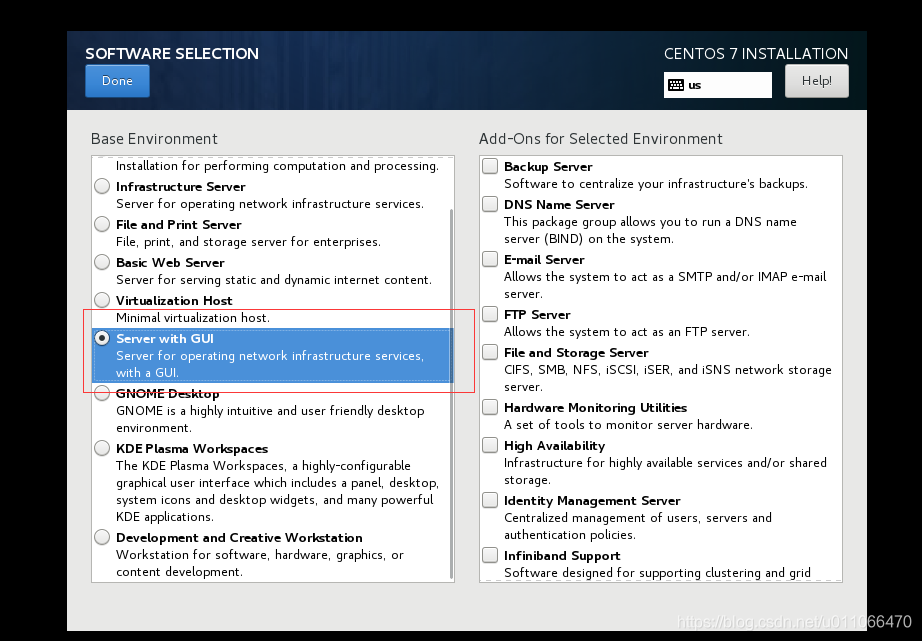Enable Backup Server add-on checkbox
This screenshot has width=922, height=641.
click(x=490, y=166)
